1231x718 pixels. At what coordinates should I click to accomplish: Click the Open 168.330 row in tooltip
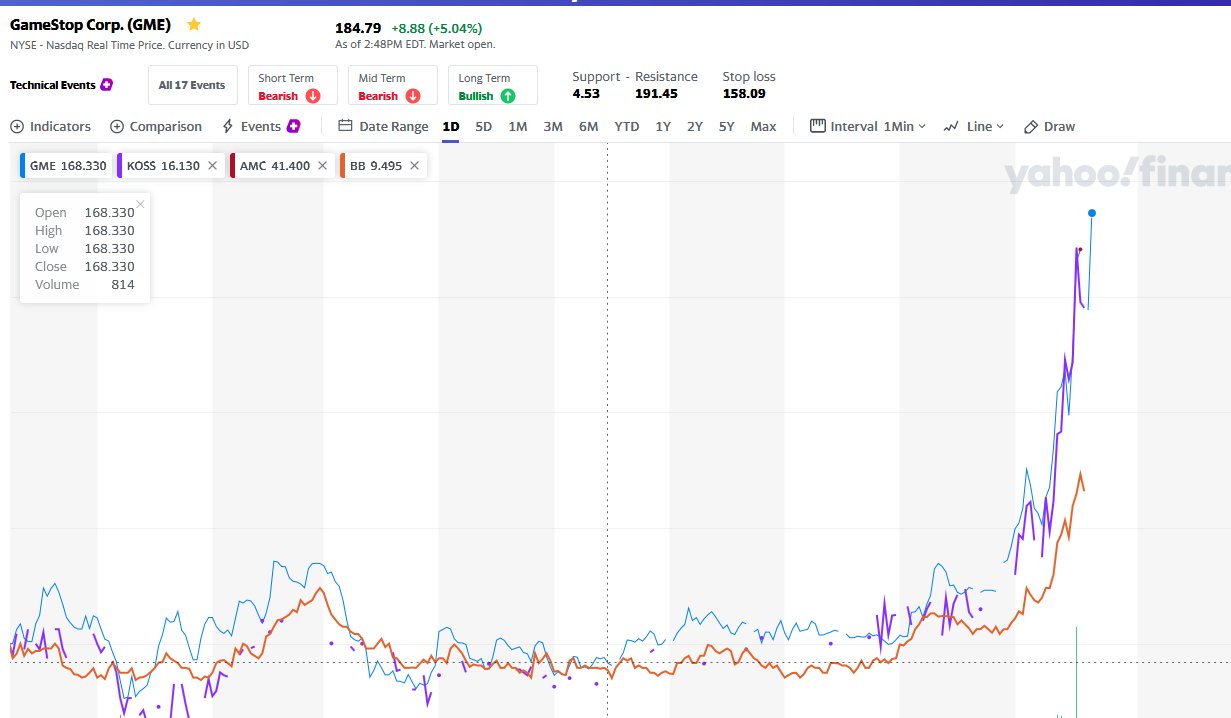[x=85, y=213]
